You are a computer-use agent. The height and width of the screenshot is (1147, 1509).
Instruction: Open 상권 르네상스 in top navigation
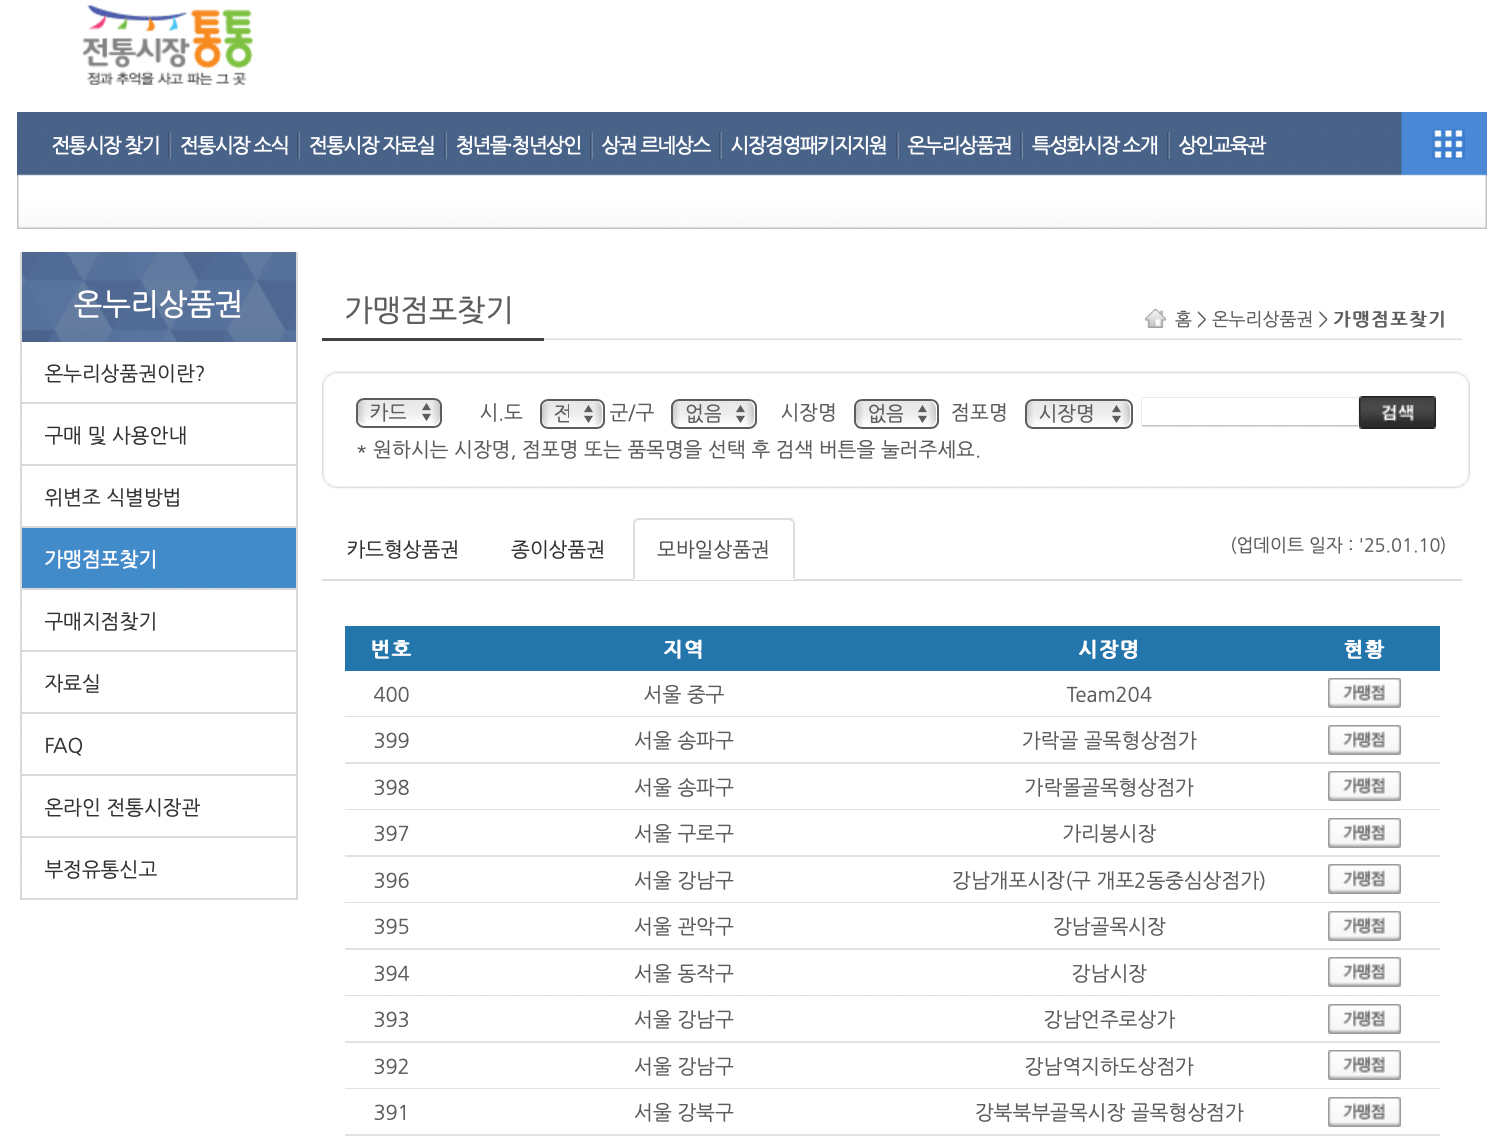tap(656, 145)
